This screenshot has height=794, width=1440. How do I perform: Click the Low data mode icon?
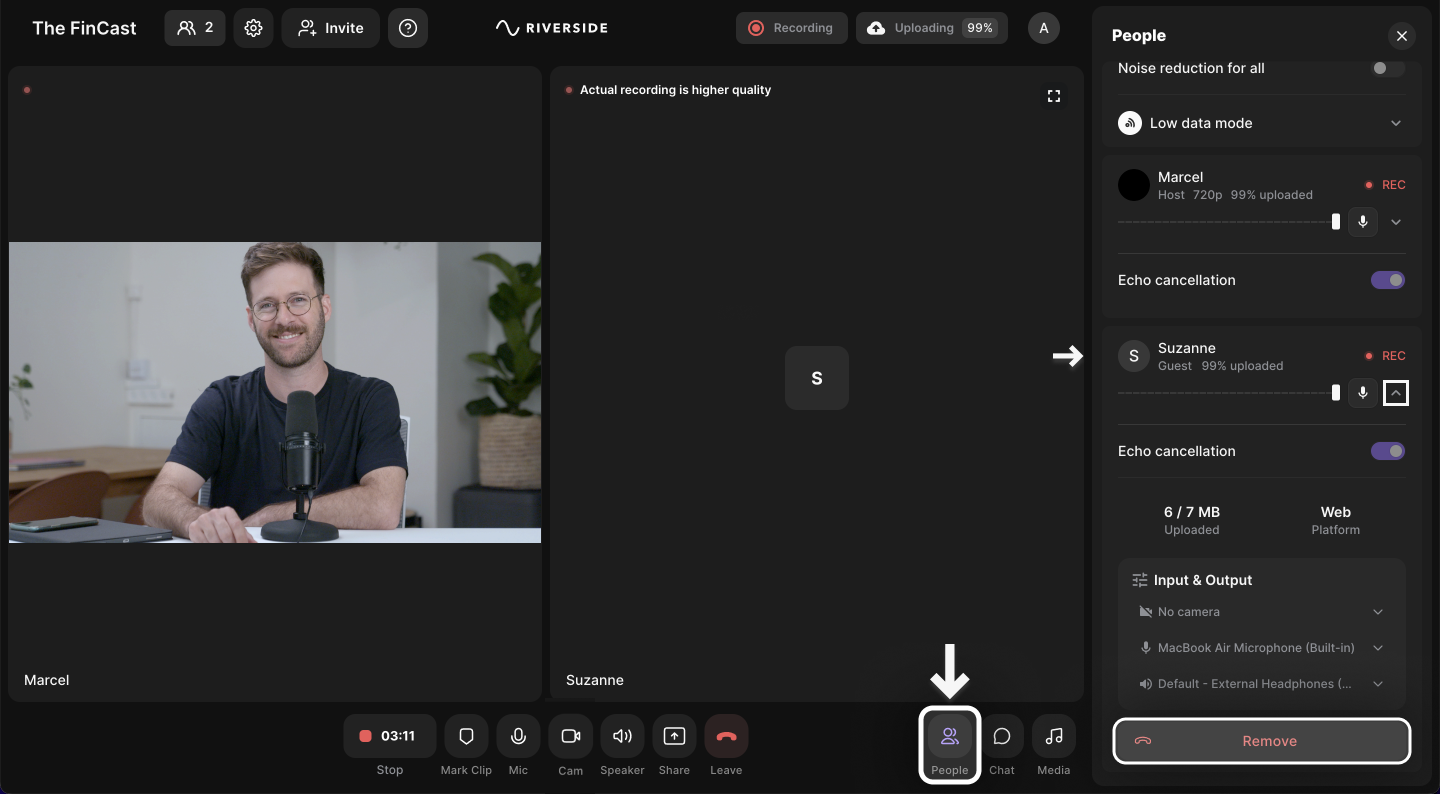pos(1130,123)
